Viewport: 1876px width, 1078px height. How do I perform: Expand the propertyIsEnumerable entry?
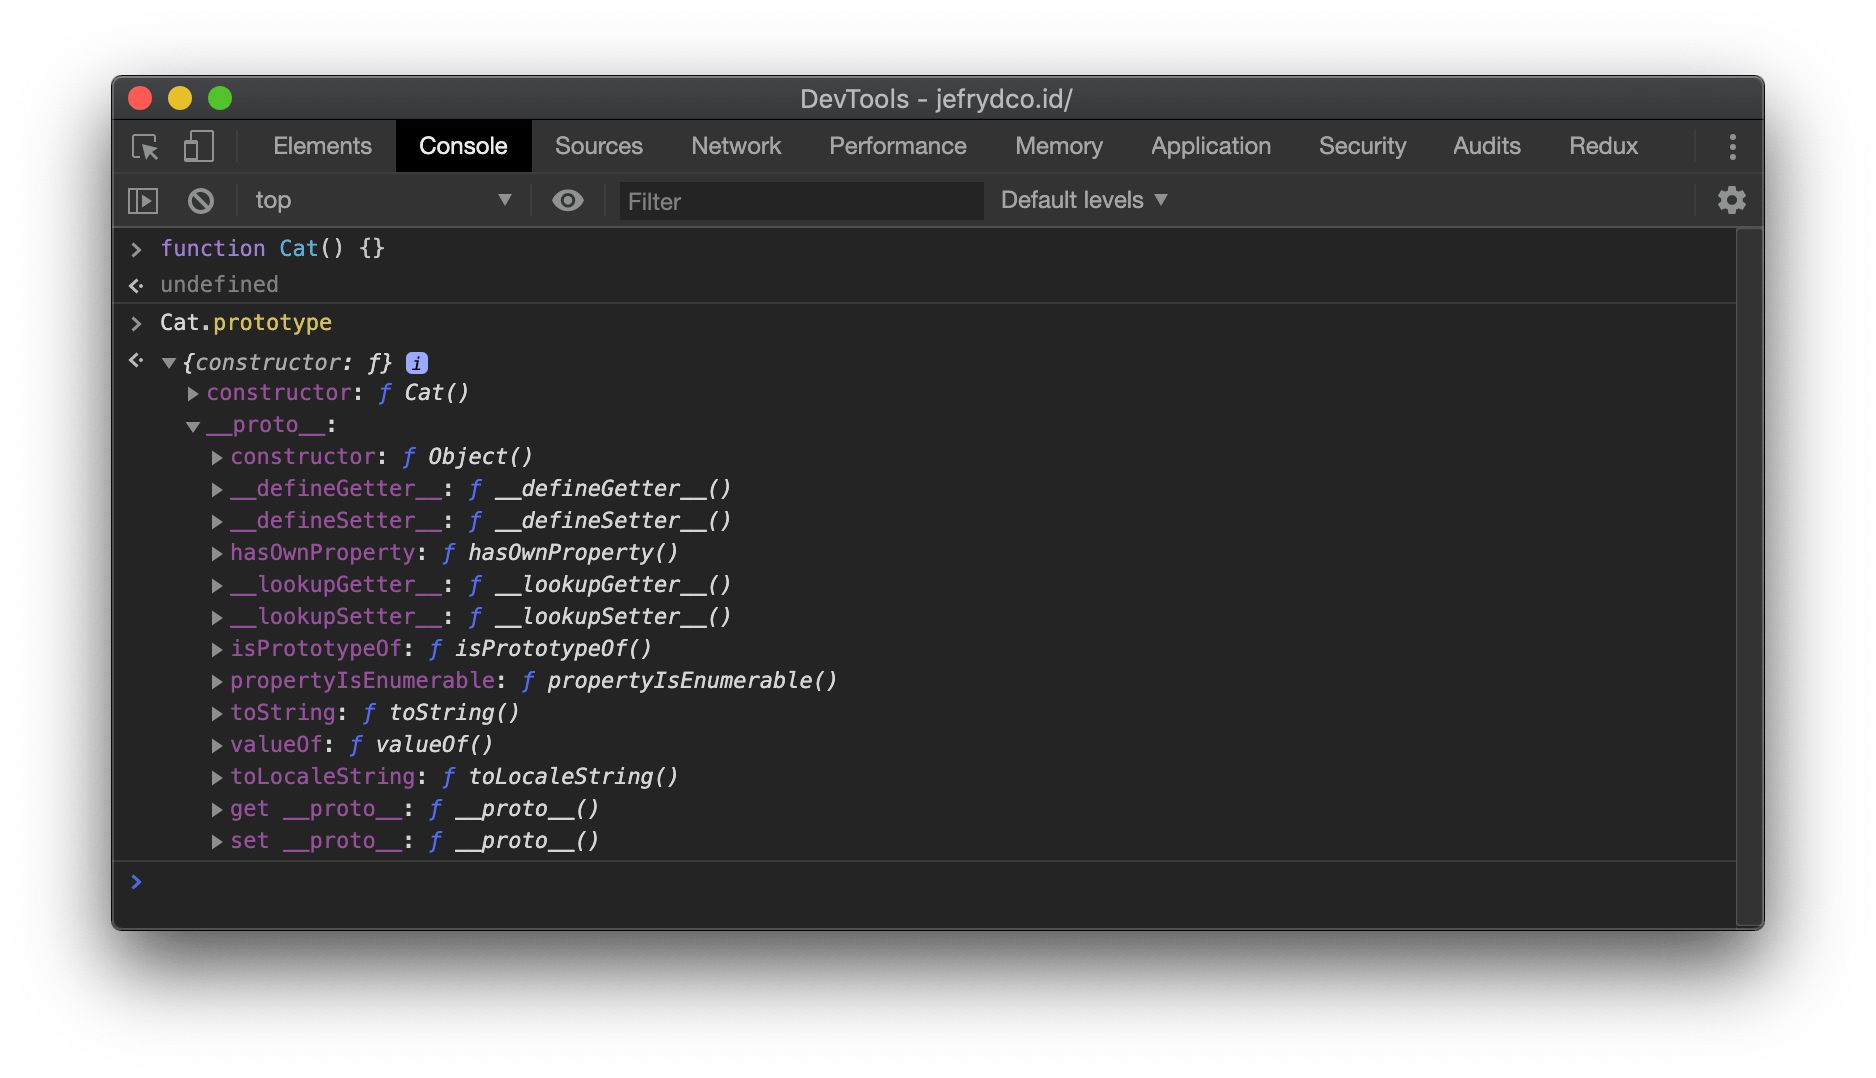[217, 682]
